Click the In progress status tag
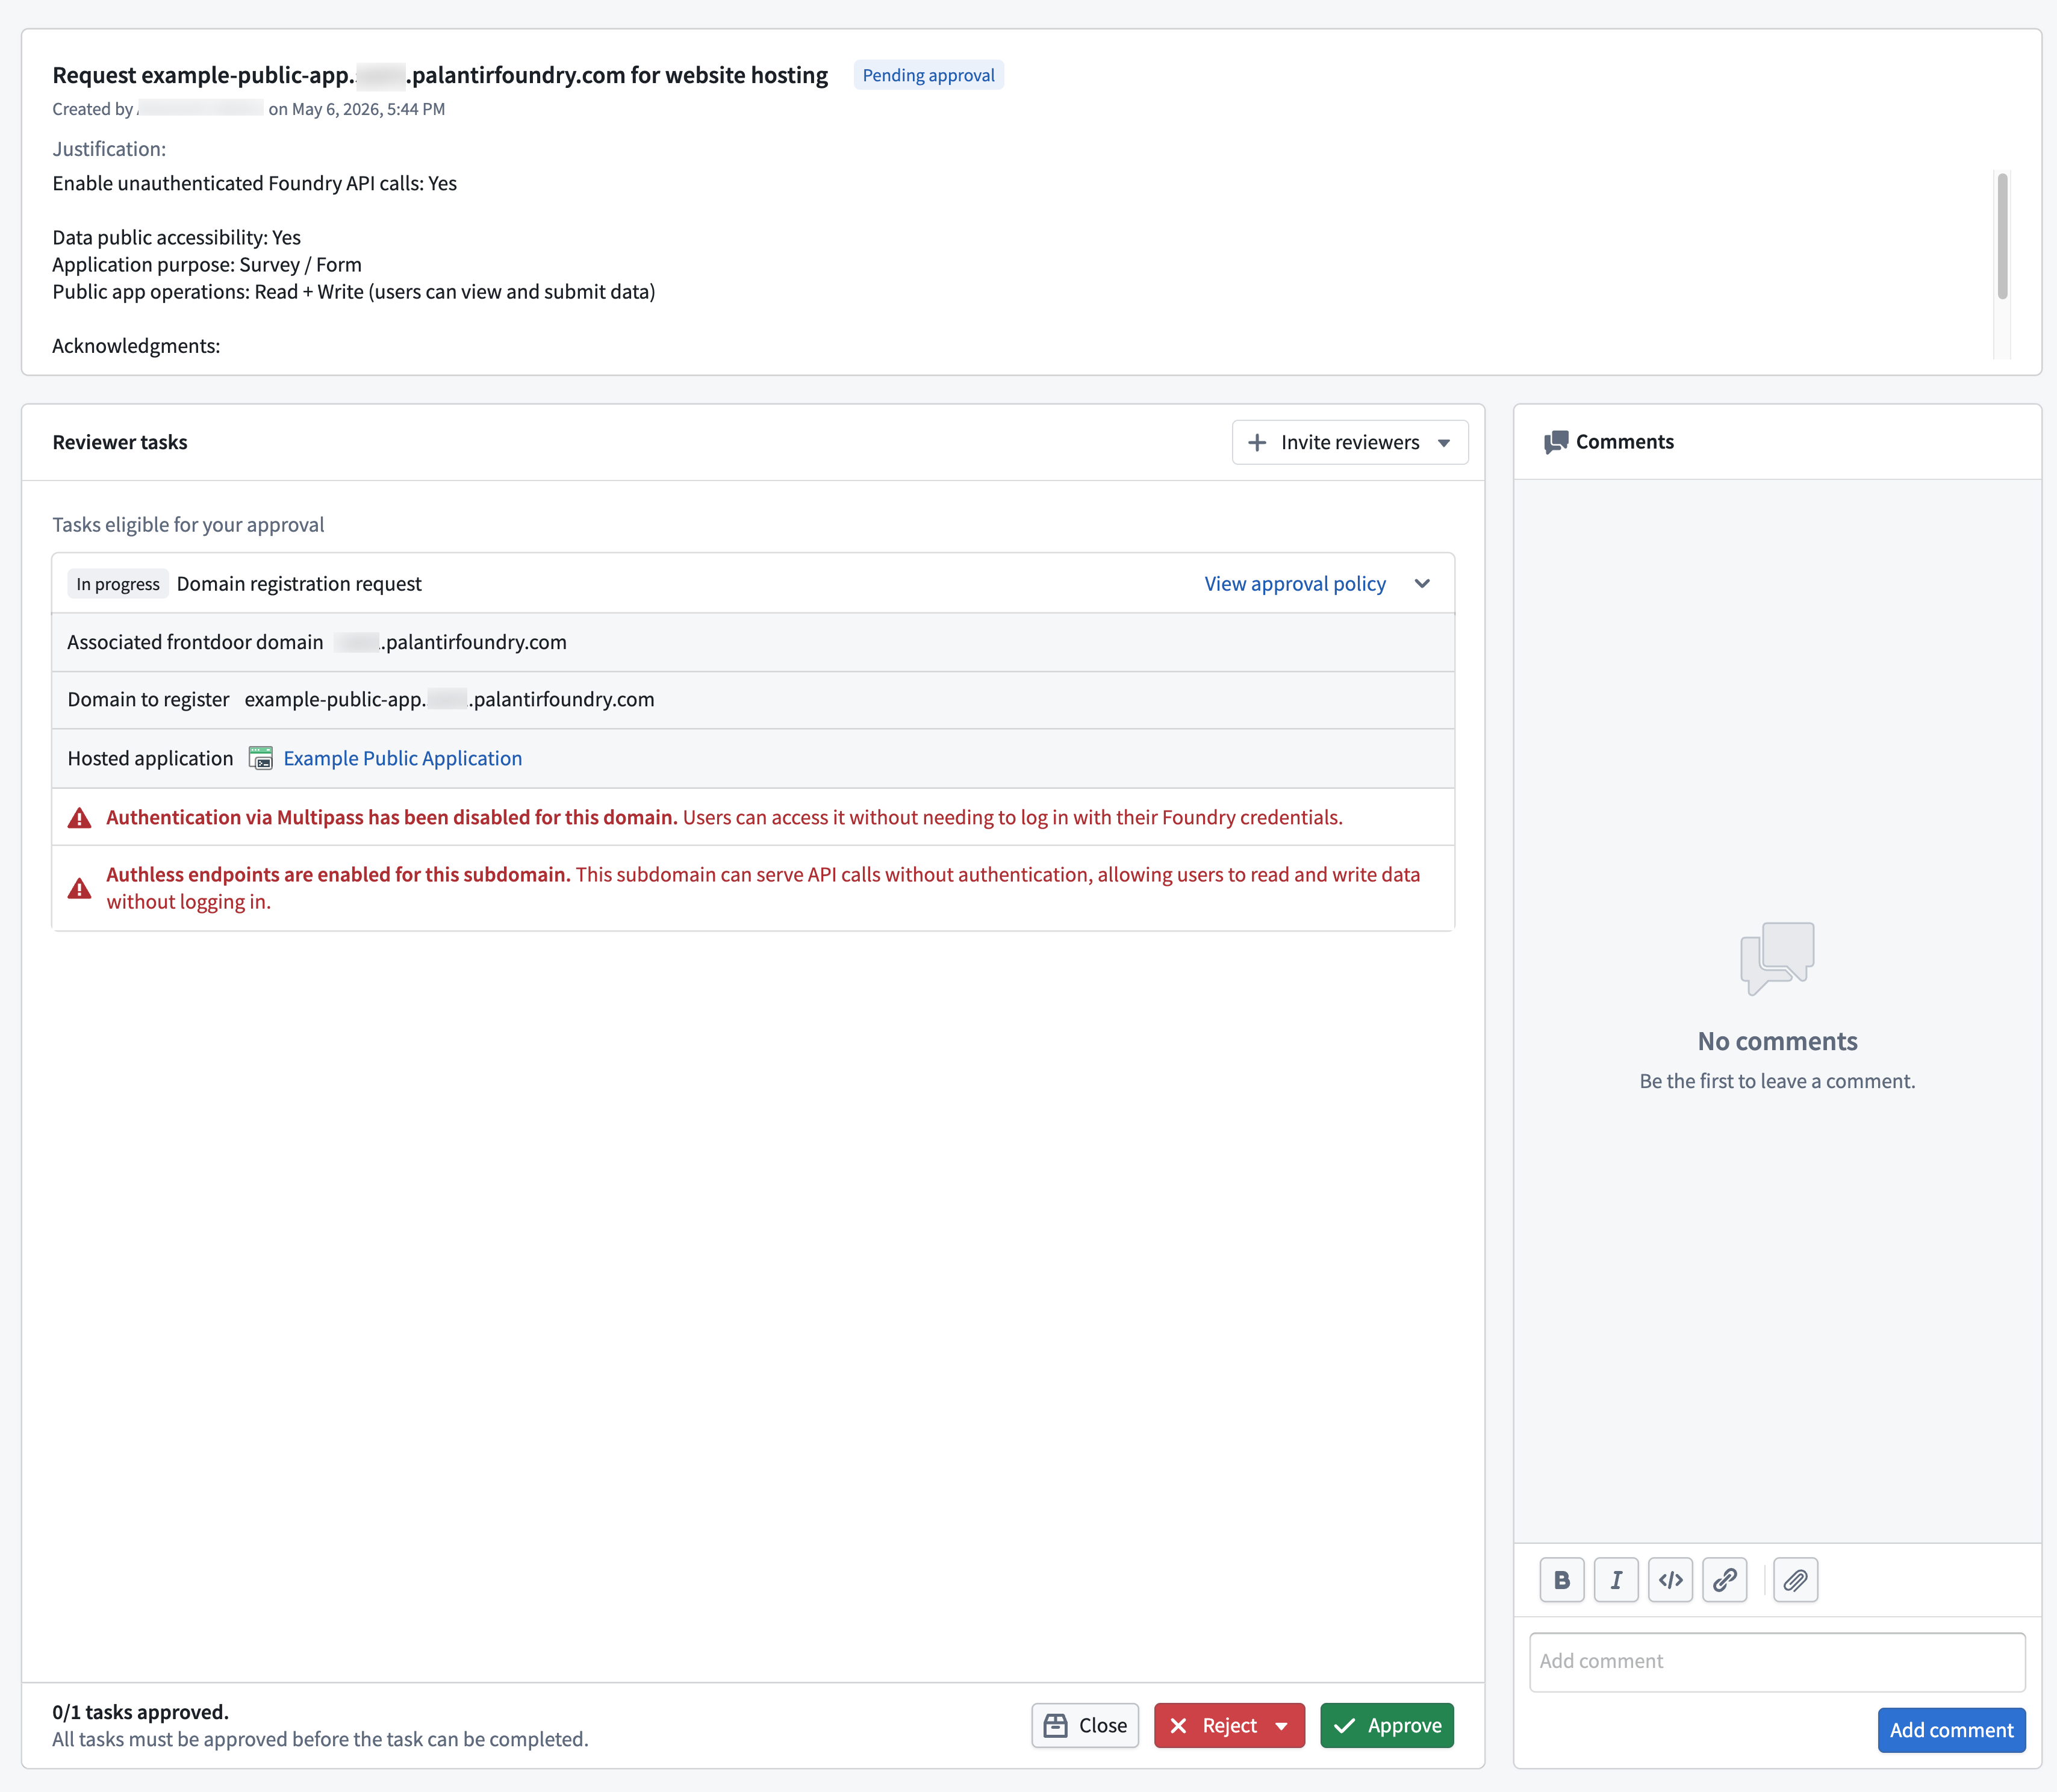Viewport: 2057px width, 1792px height. point(118,584)
